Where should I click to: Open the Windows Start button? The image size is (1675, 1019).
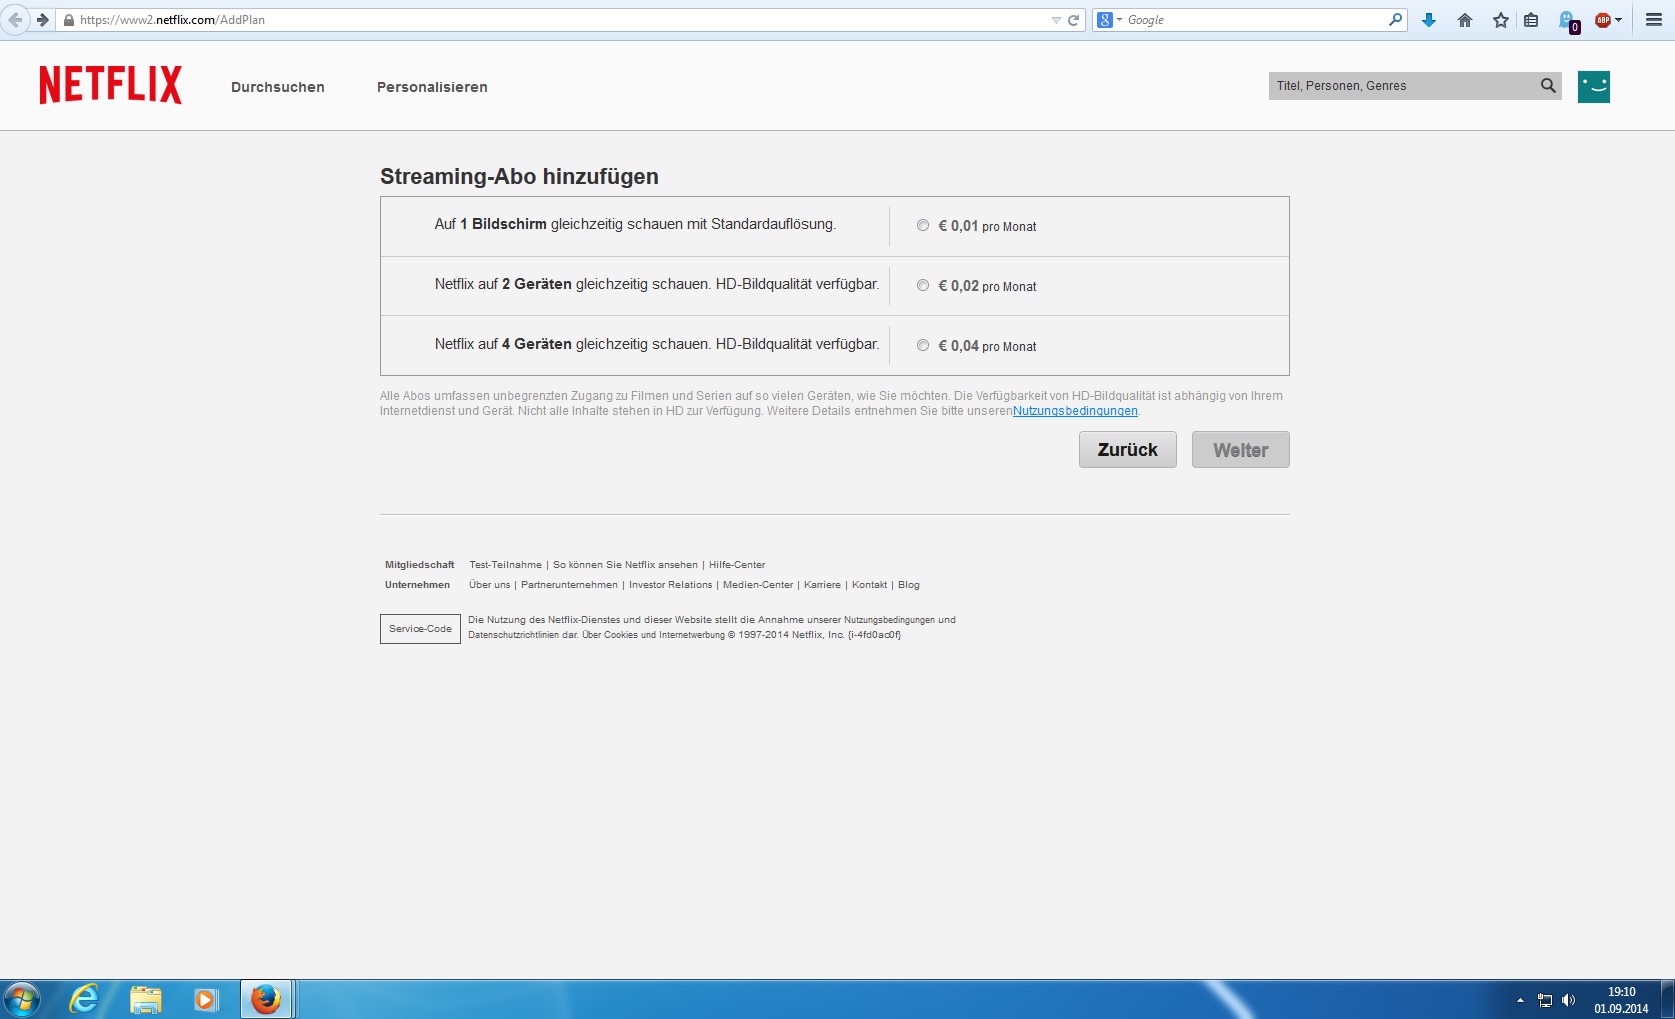click(x=22, y=999)
